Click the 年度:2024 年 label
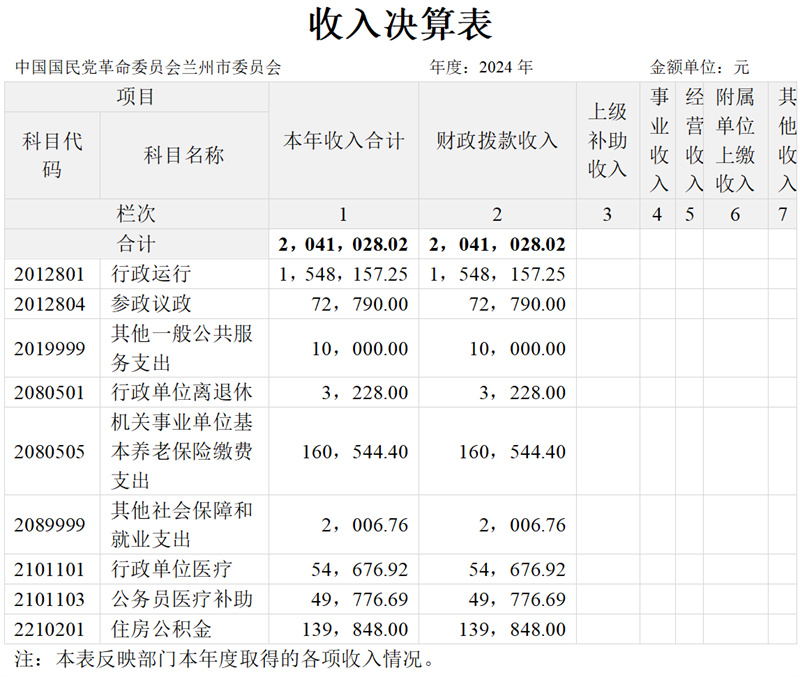This screenshot has height=677, width=800. (481, 67)
